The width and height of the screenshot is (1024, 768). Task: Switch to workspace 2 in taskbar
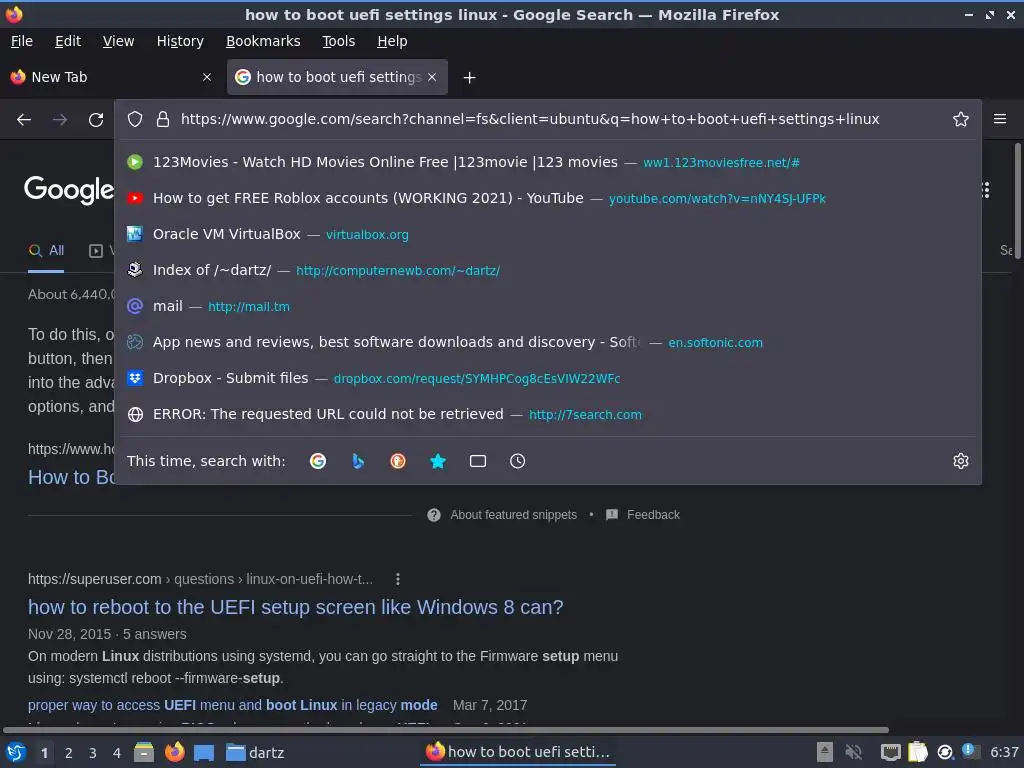[69, 753]
